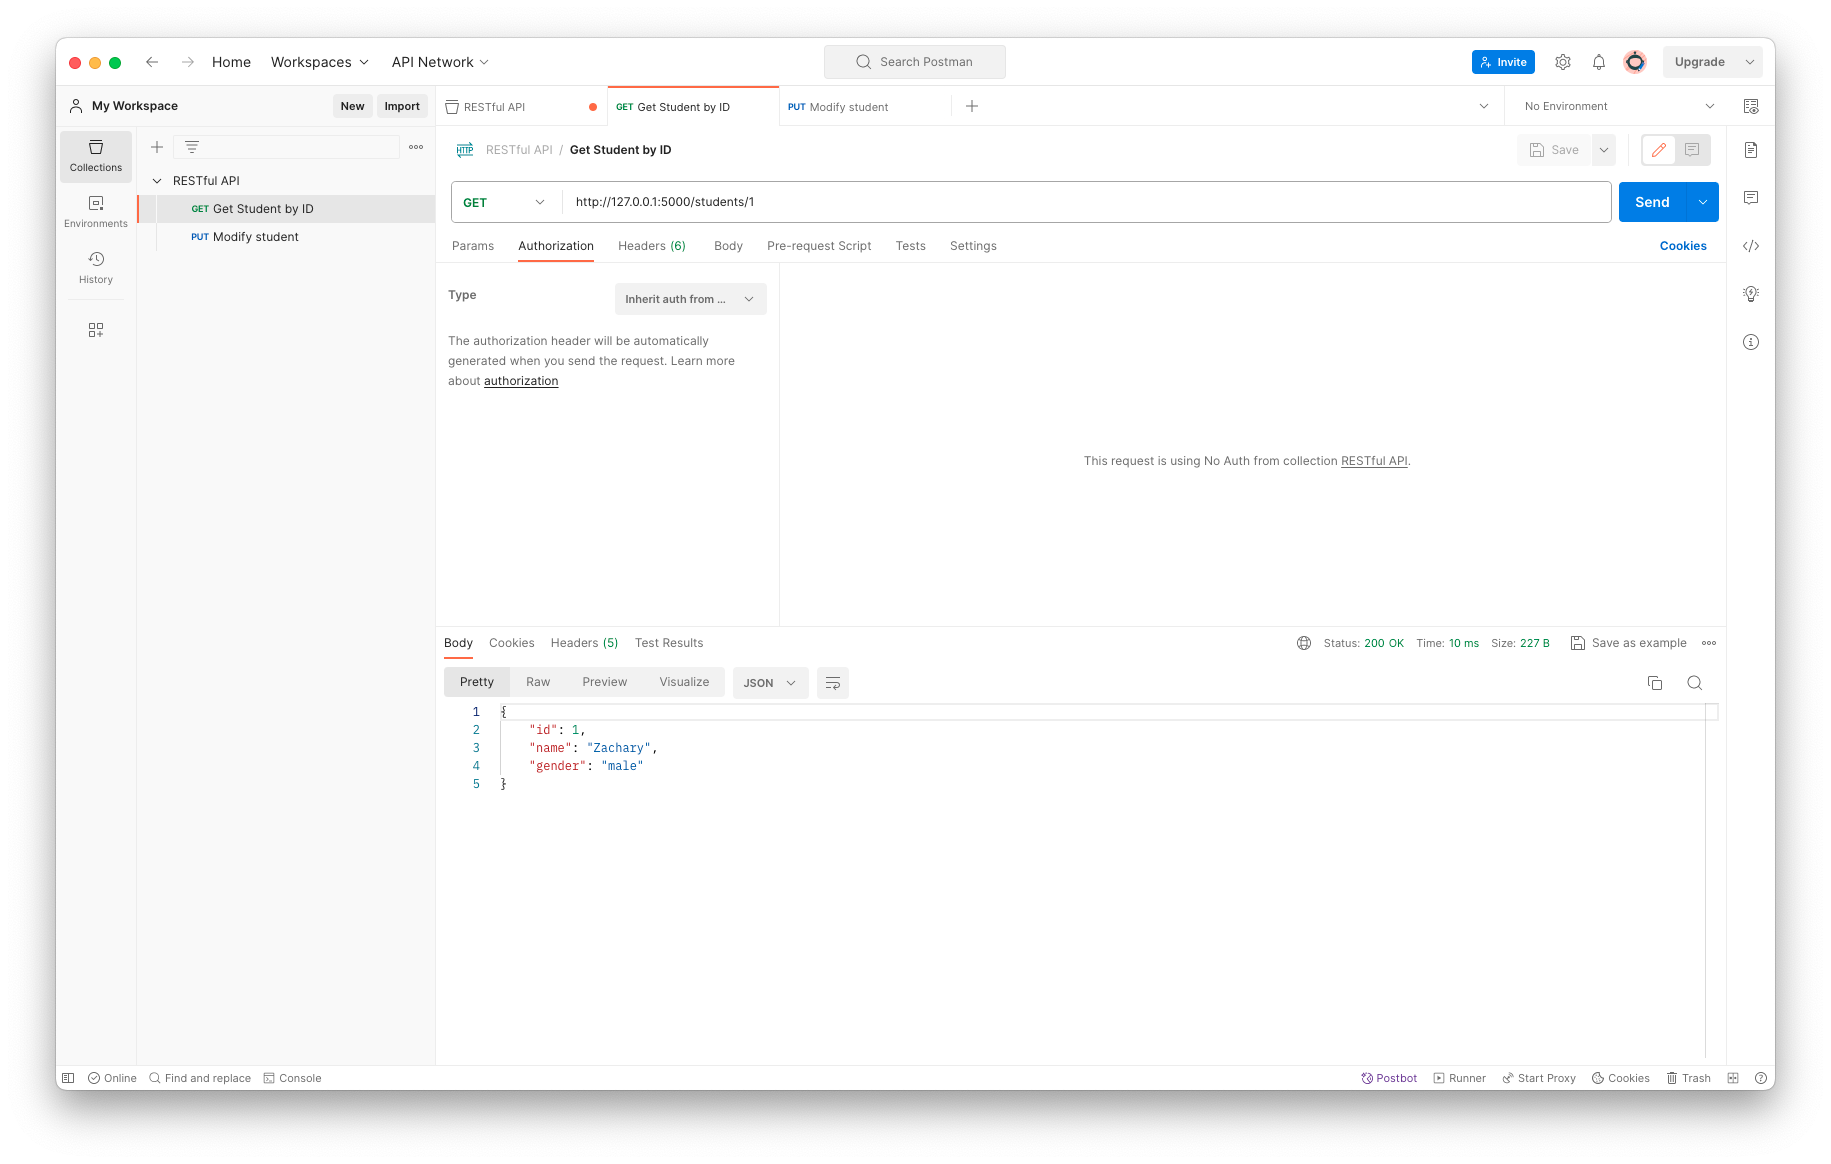Image resolution: width=1831 pixels, height=1164 pixels.
Task: Click the collections view more options ellipsis
Action: pos(416,147)
